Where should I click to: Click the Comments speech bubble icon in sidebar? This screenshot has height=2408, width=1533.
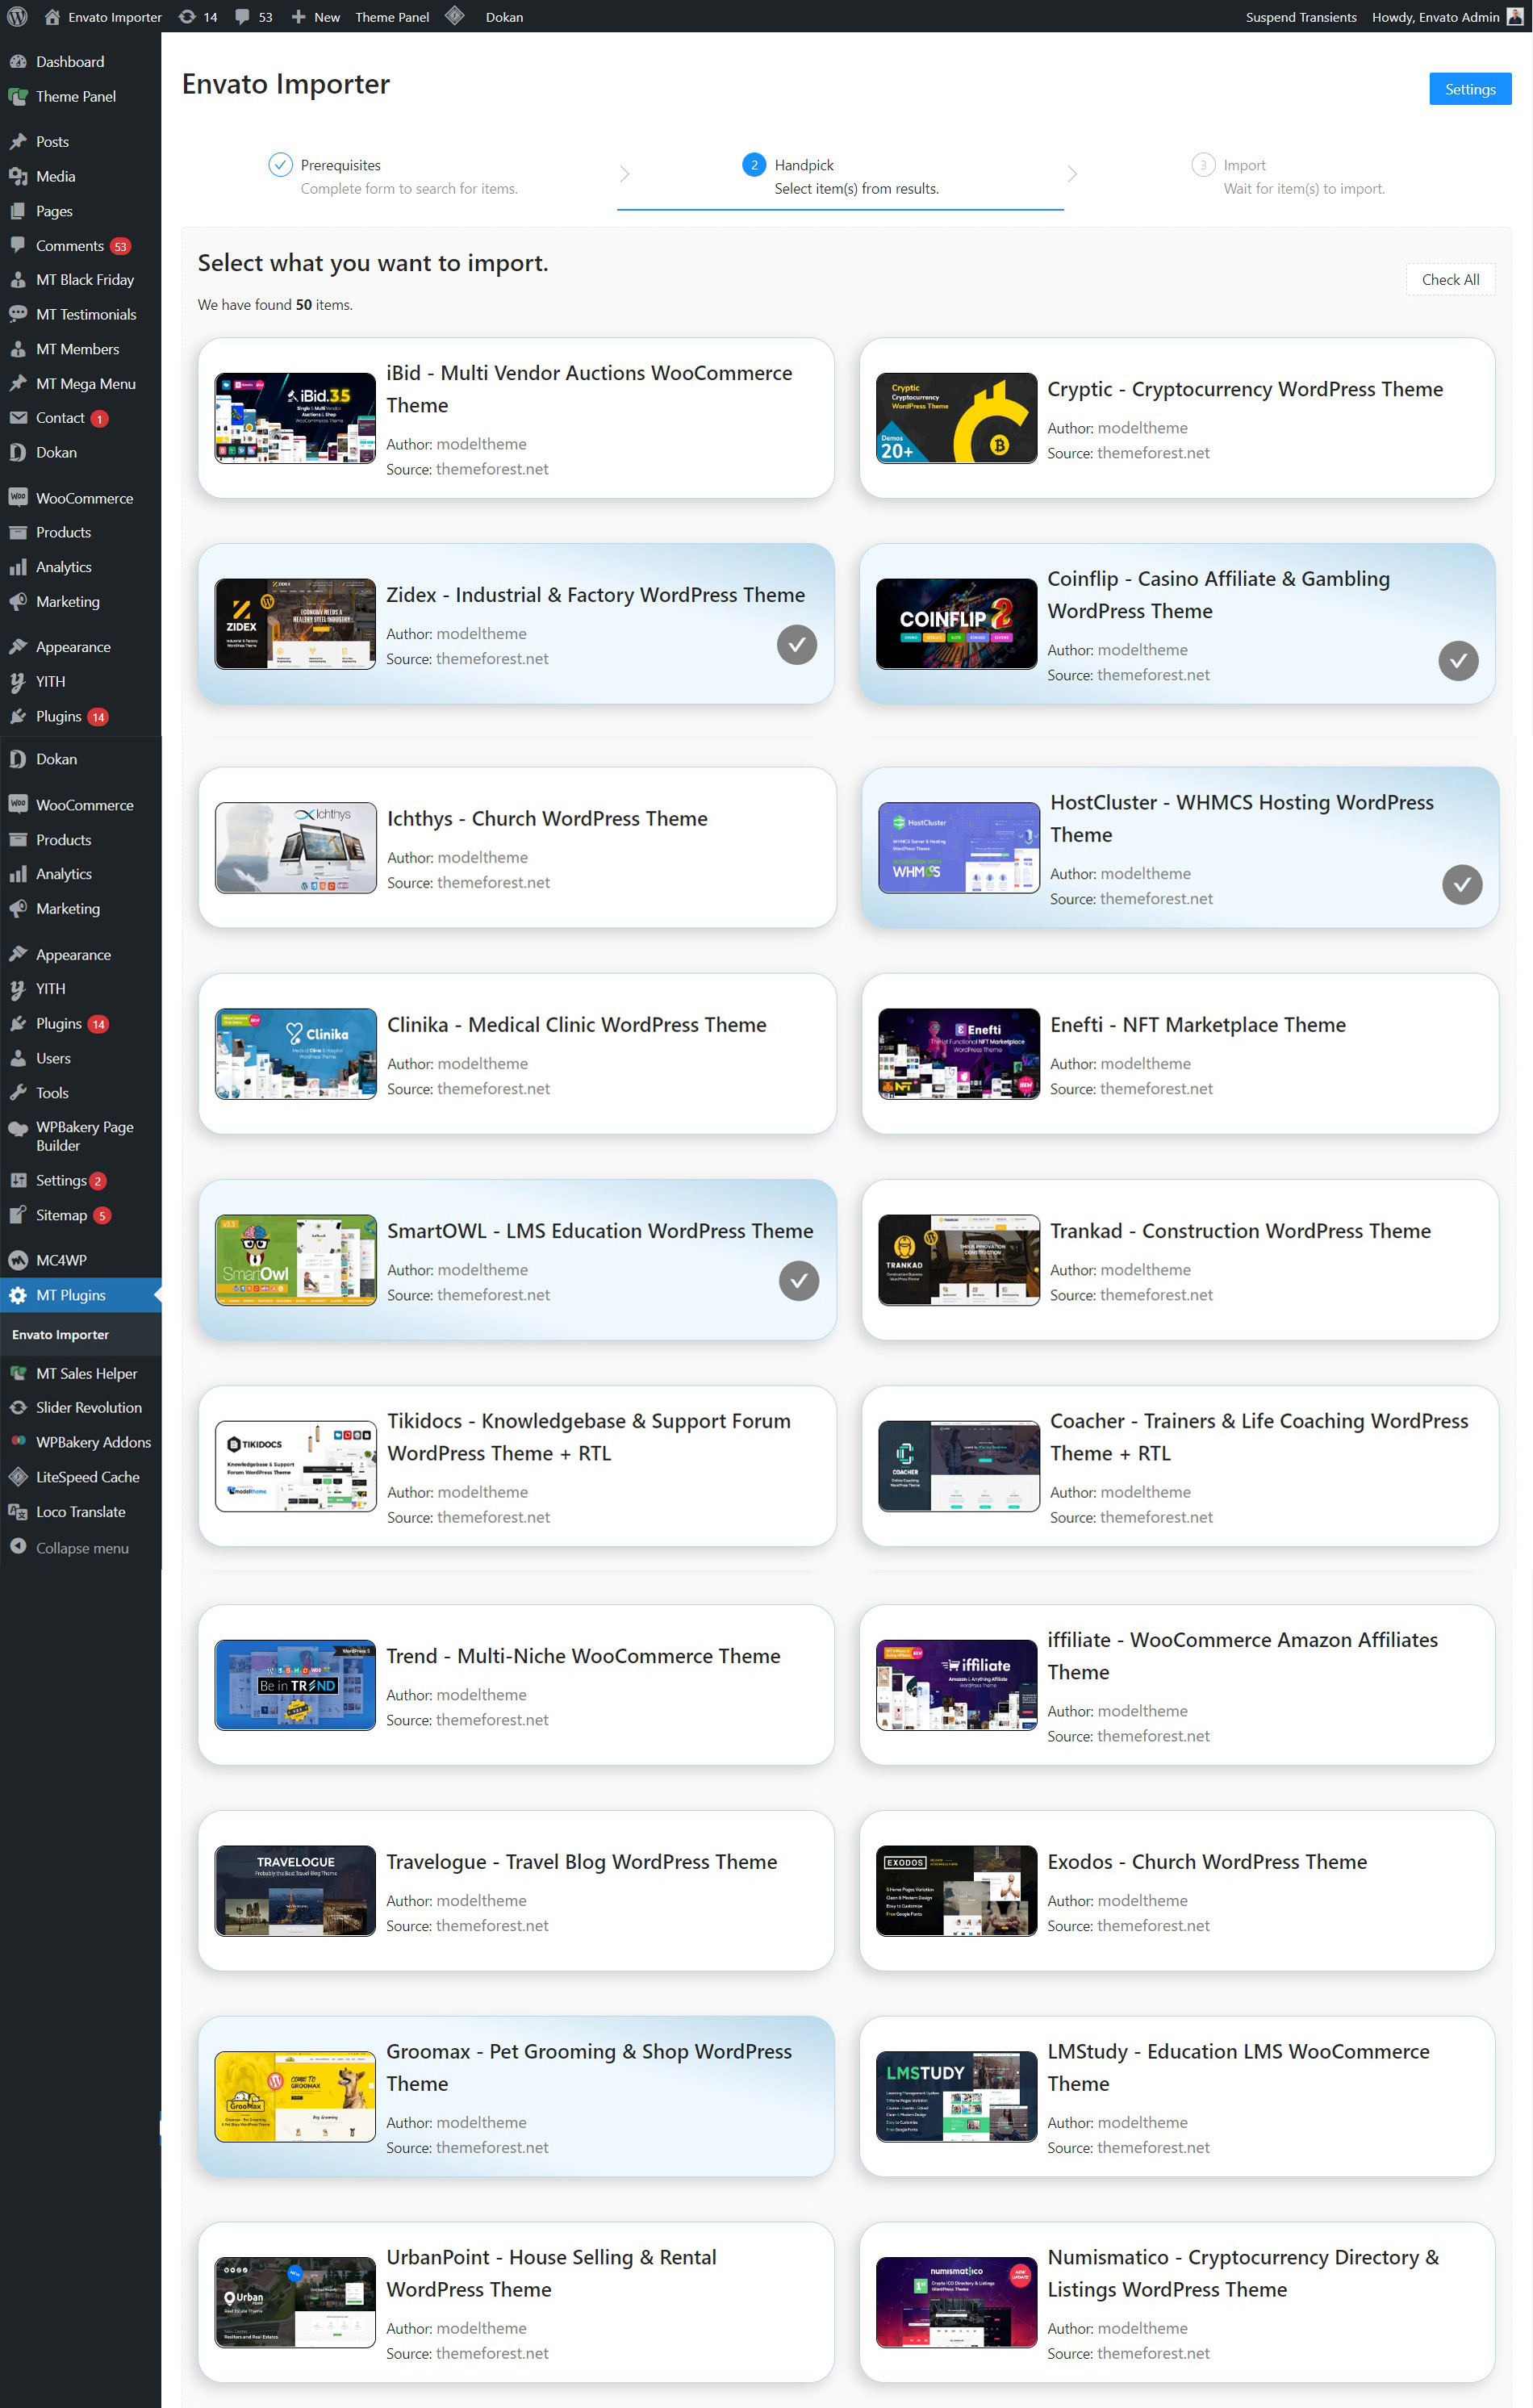(18, 246)
